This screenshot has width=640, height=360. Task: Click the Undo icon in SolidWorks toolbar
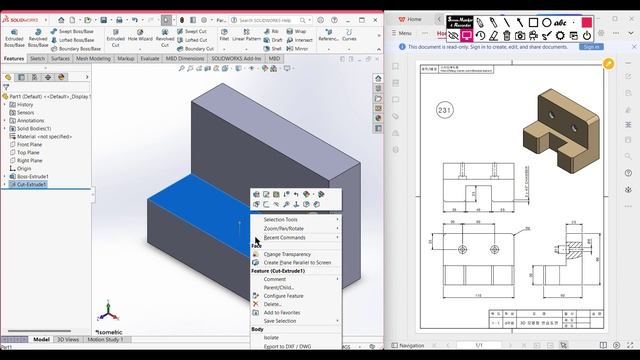pos(134,20)
